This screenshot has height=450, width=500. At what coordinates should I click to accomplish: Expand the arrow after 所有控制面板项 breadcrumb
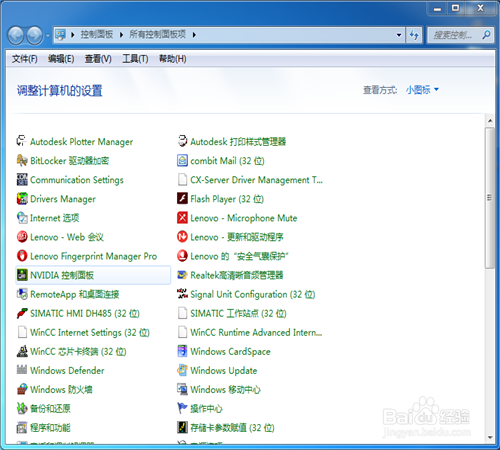pos(194,35)
